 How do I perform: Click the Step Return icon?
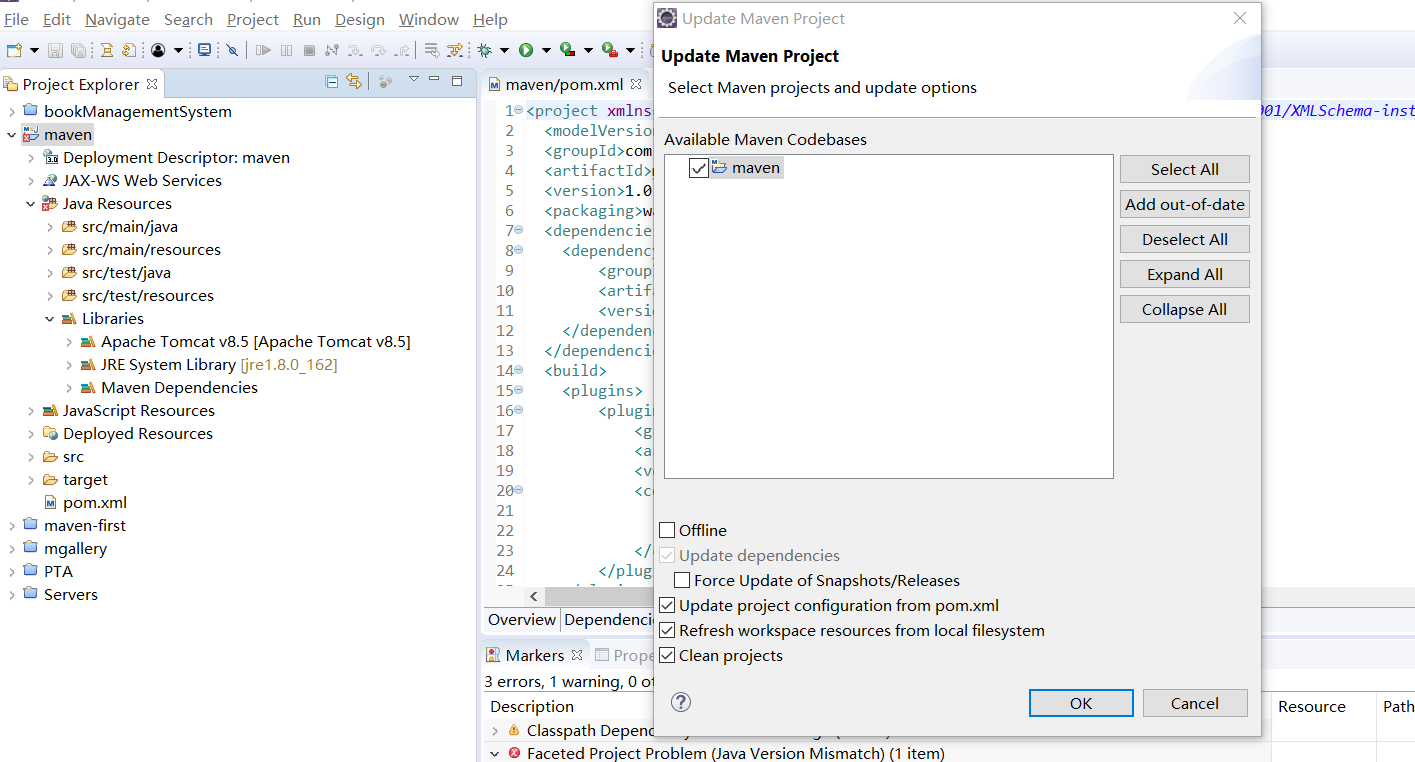click(x=401, y=50)
